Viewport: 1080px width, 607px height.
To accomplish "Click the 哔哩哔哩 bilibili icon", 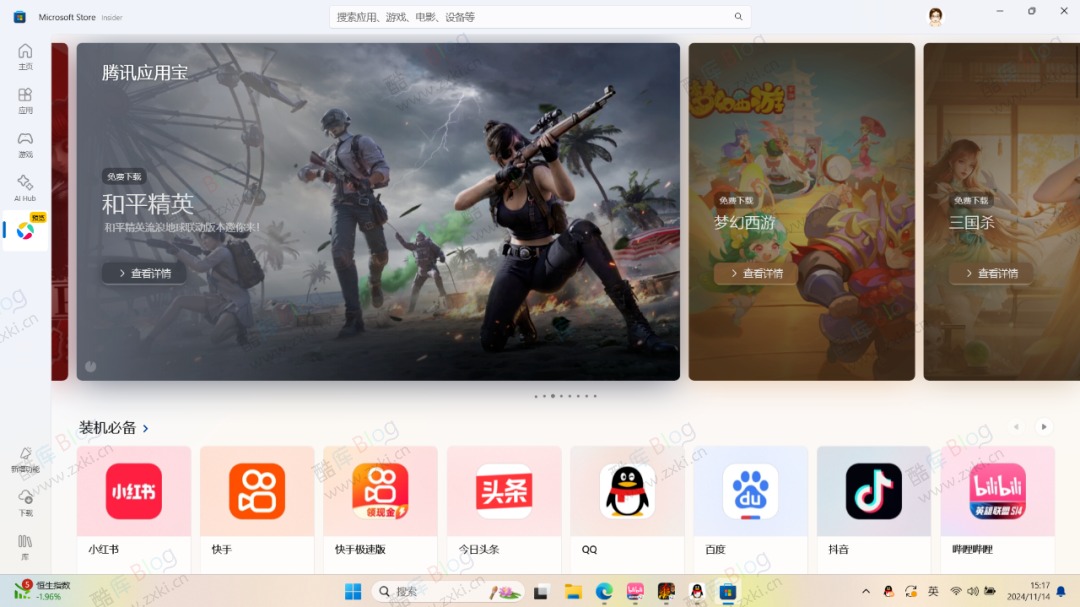I will click(x=995, y=491).
